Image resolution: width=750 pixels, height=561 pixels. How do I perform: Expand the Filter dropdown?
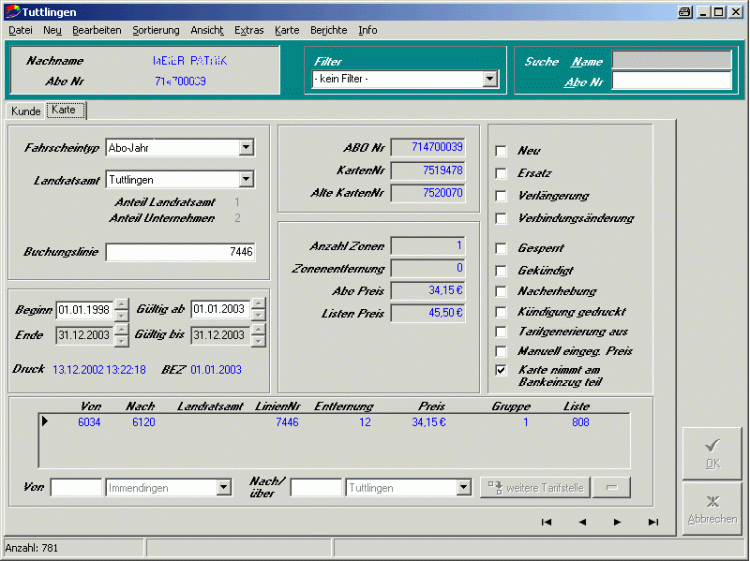490,79
